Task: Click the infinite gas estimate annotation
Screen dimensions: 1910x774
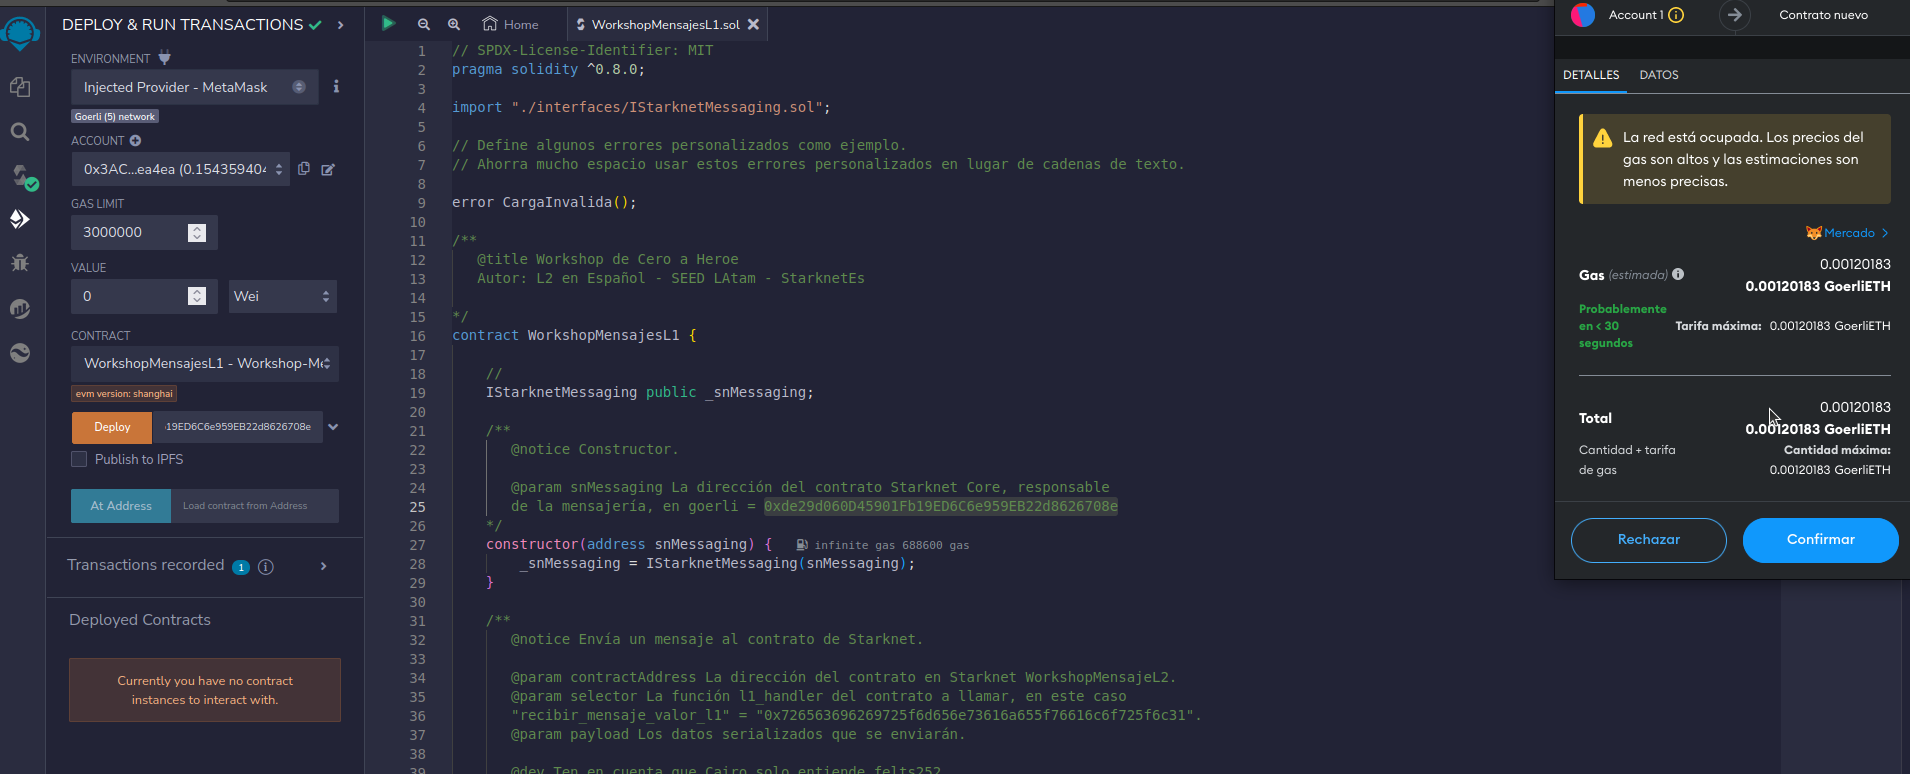Action: 883,545
